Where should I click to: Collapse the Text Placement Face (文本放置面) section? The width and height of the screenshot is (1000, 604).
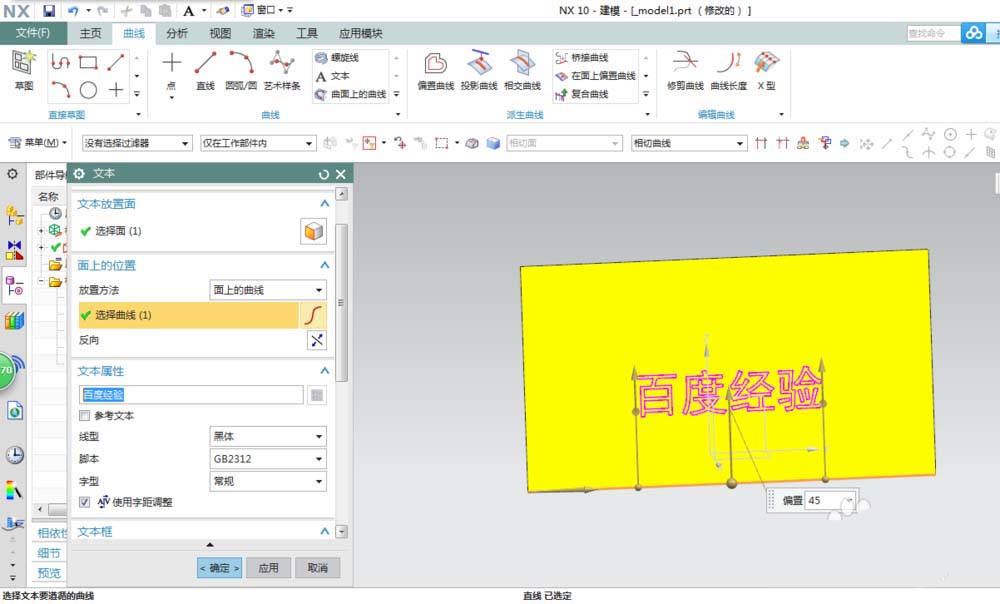325,203
